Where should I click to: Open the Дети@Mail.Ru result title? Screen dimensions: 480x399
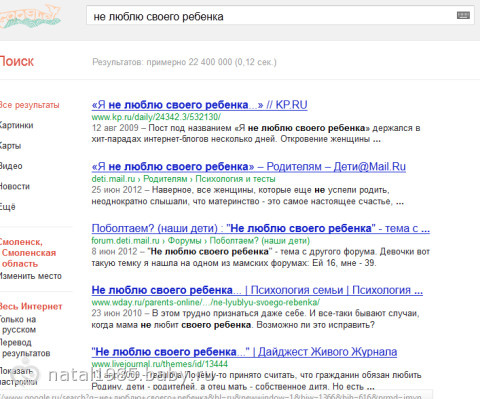(249, 166)
